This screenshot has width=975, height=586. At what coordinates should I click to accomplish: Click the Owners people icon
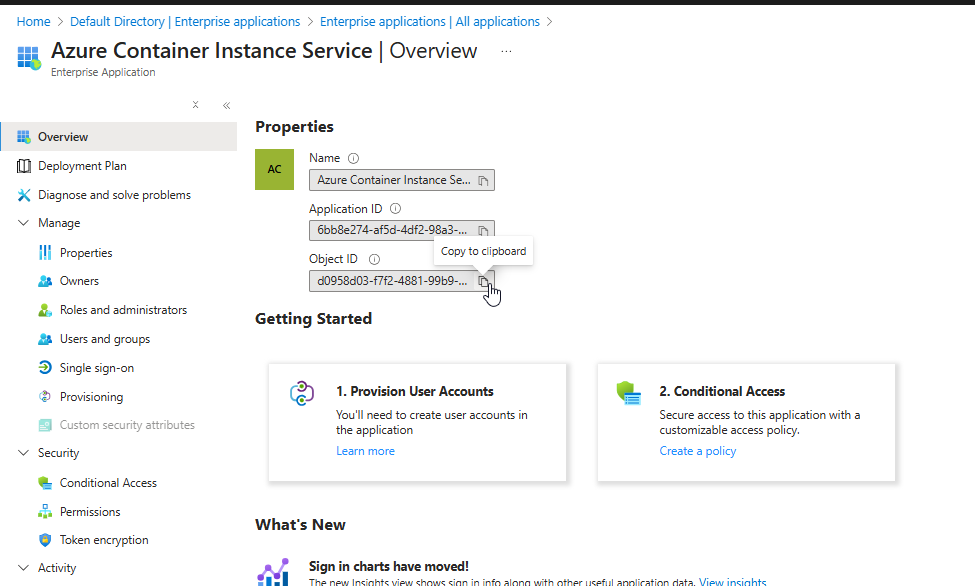(x=45, y=281)
